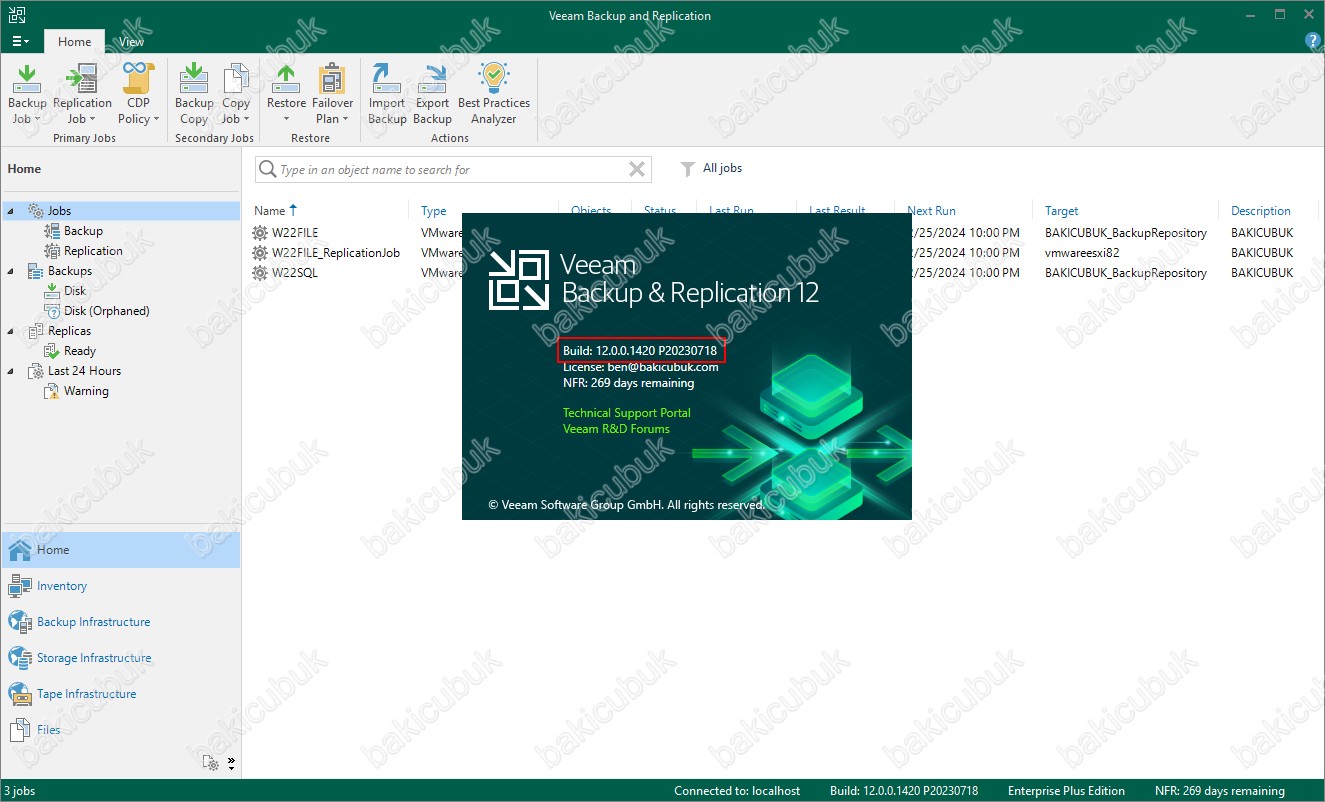Screen dimensions: 1325x802
Task: Sort by the Next Run column header
Action: (931, 211)
